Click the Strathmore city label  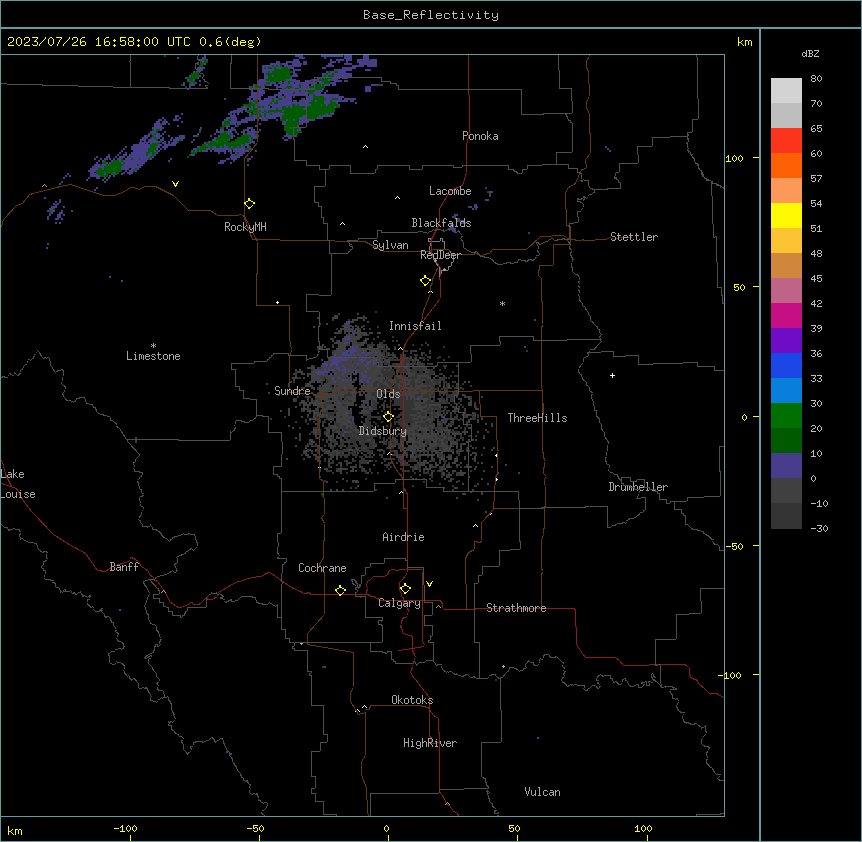point(516,608)
